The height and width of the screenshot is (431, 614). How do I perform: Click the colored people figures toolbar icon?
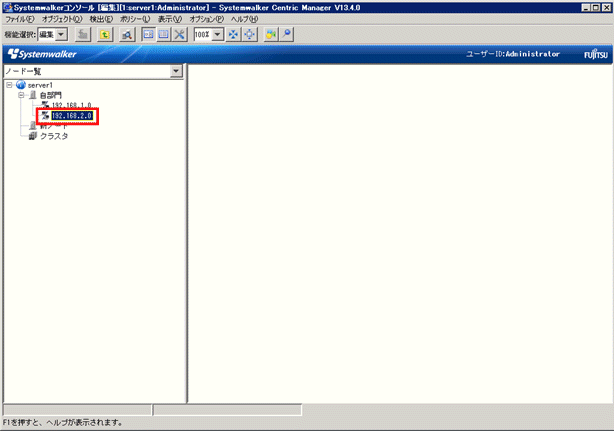271,34
